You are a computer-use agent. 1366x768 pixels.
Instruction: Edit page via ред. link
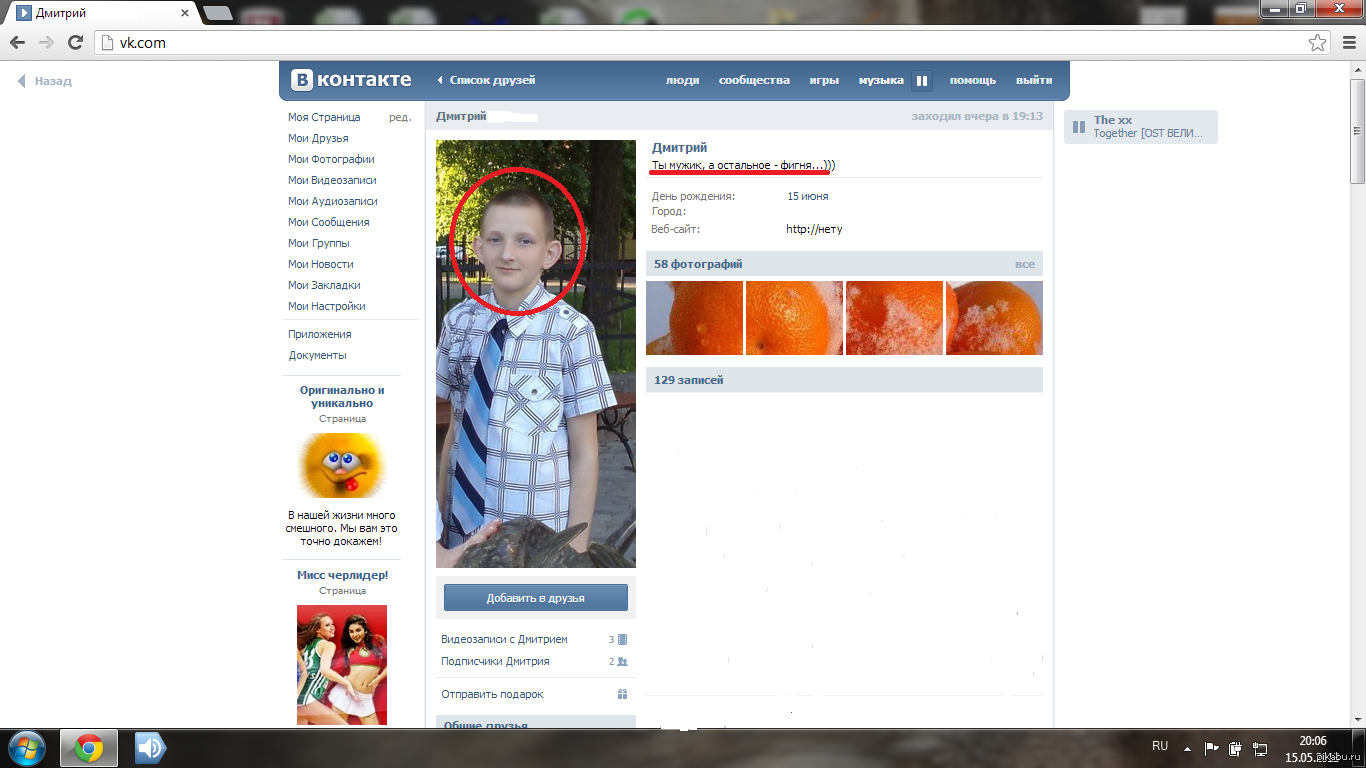400,117
